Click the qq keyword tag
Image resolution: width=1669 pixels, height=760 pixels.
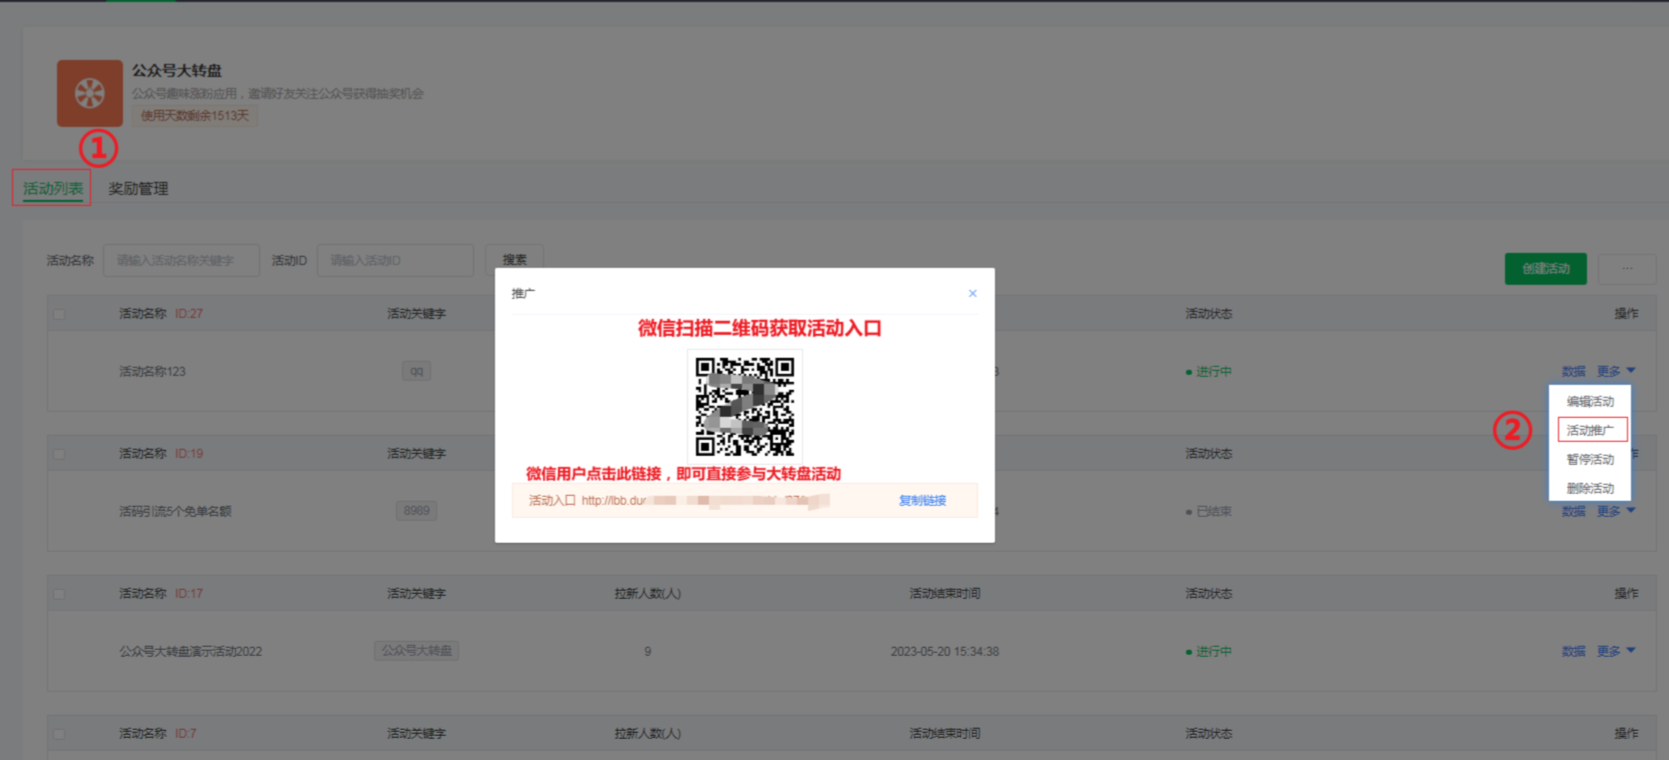pos(416,371)
